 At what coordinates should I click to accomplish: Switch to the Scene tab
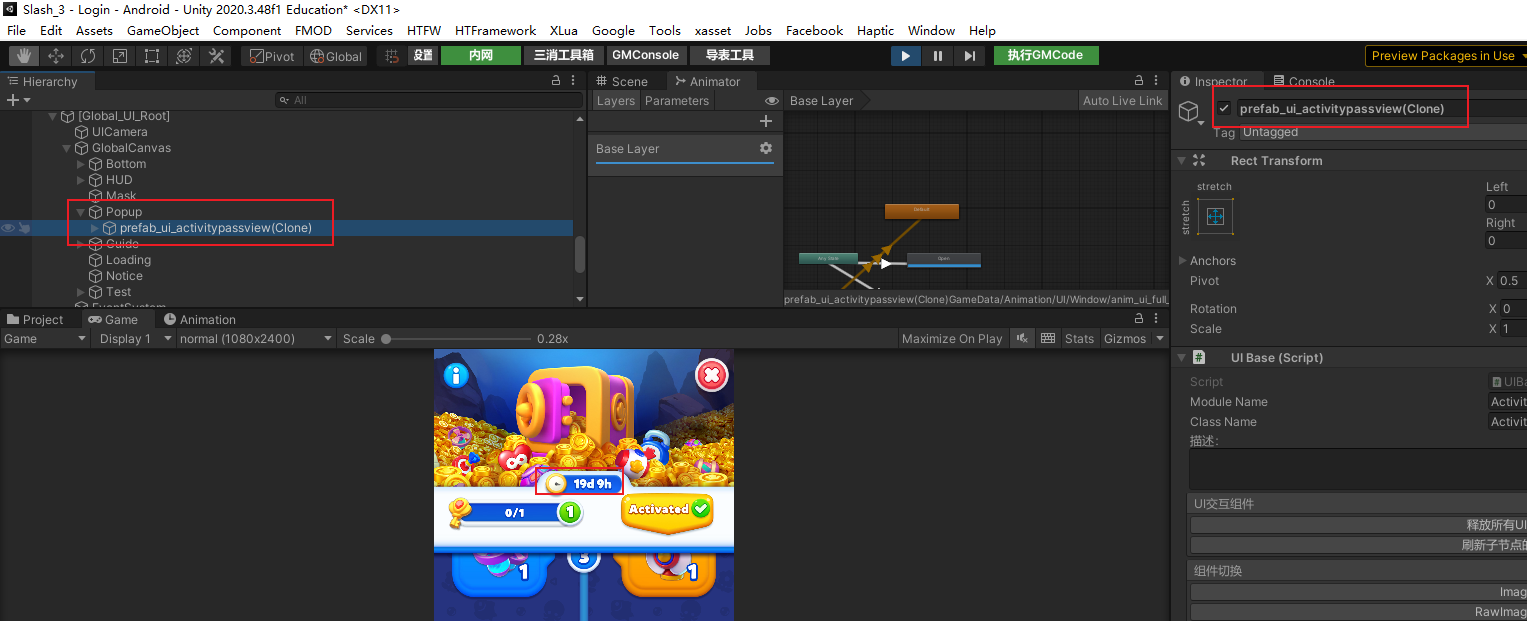click(x=621, y=81)
